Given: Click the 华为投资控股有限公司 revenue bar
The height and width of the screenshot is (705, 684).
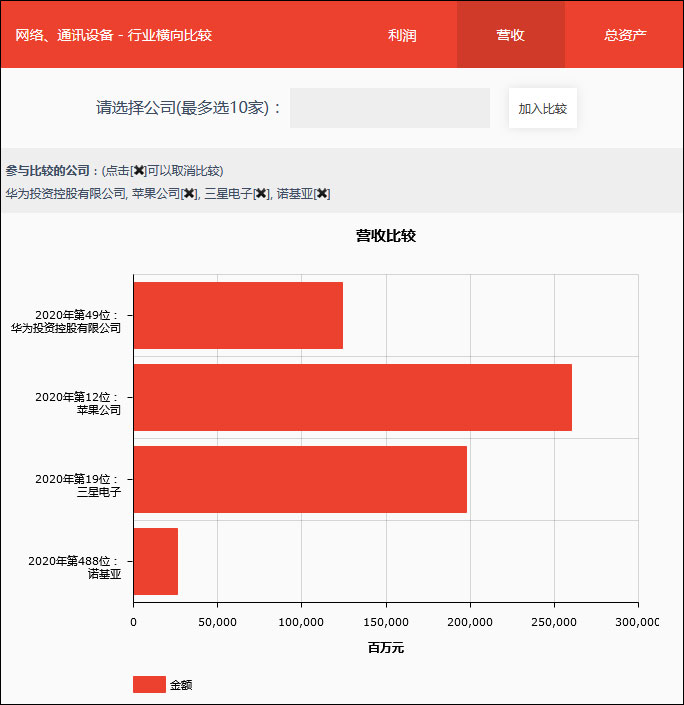Looking at the screenshot, I should pyautogui.click(x=238, y=315).
